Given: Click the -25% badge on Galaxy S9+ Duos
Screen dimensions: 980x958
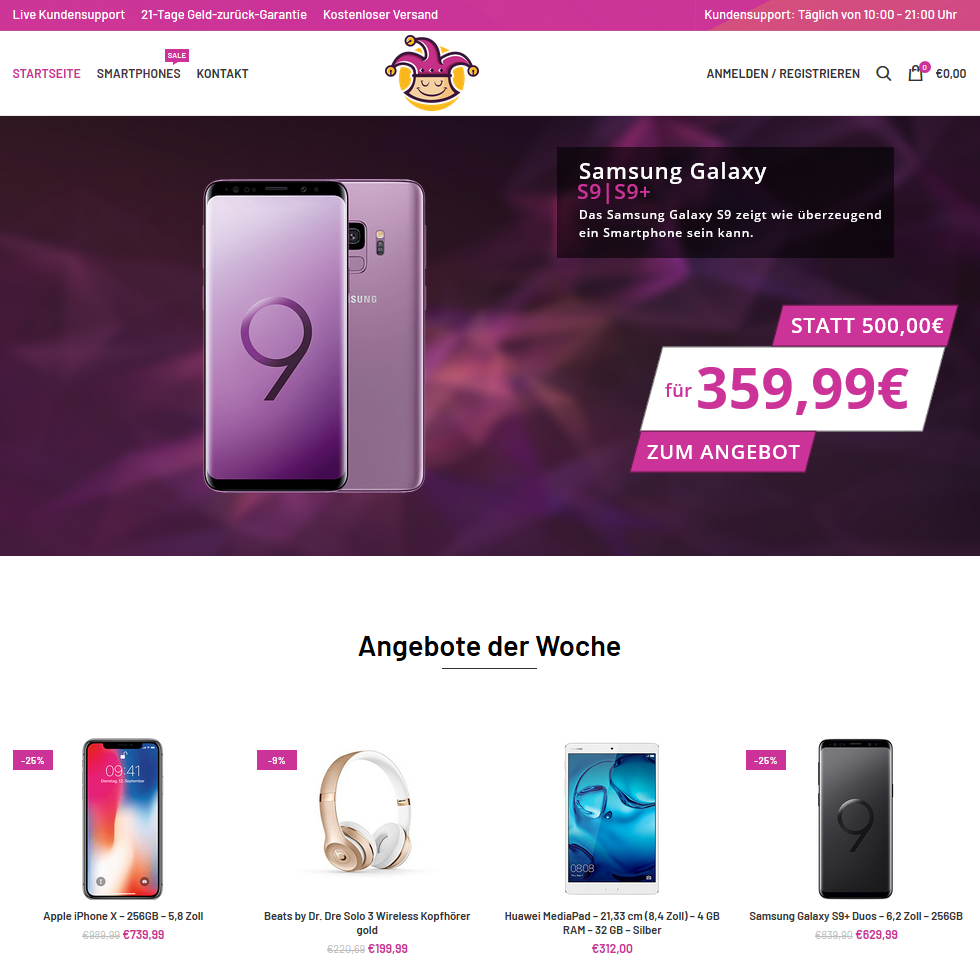Looking at the screenshot, I should click(x=766, y=761).
